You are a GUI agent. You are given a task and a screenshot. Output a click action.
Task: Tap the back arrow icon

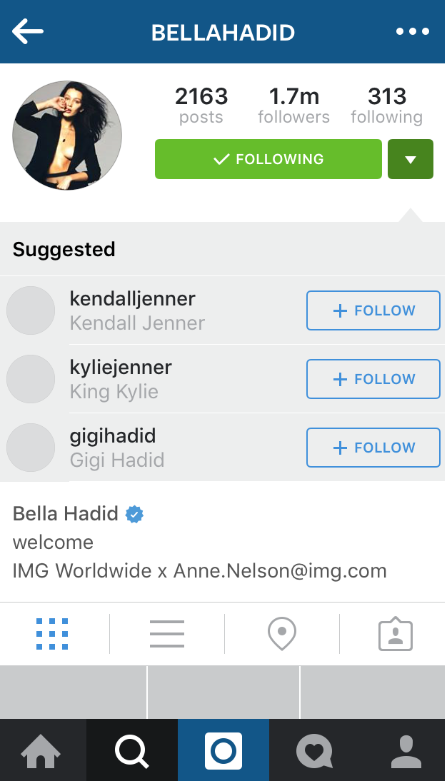(x=28, y=31)
